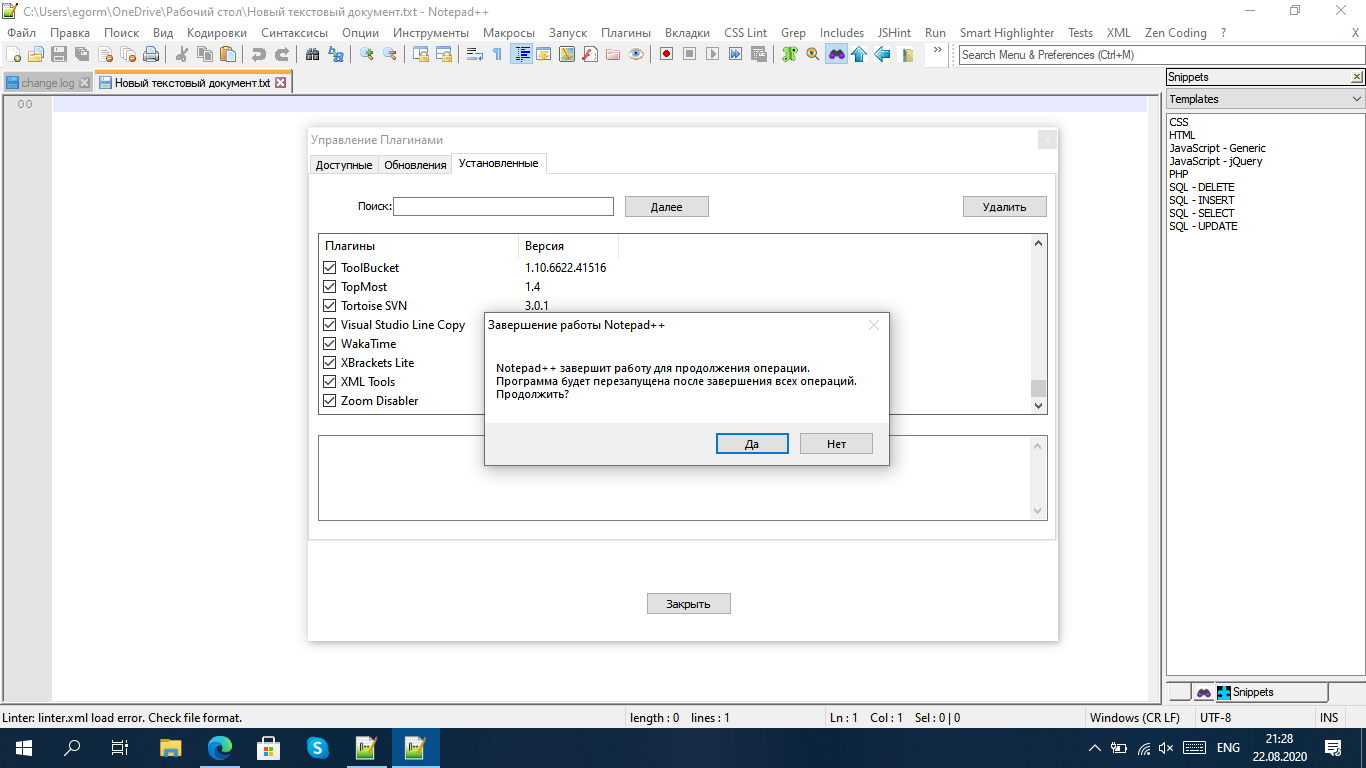The width and height of the screenshot is (1366, 768).
Task: Open the notification center icon
Action: pyautogui.click(x=1333, y=748)
